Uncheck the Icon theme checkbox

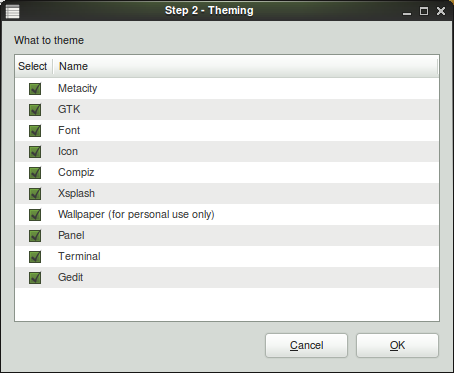click(x=35, y=152)
